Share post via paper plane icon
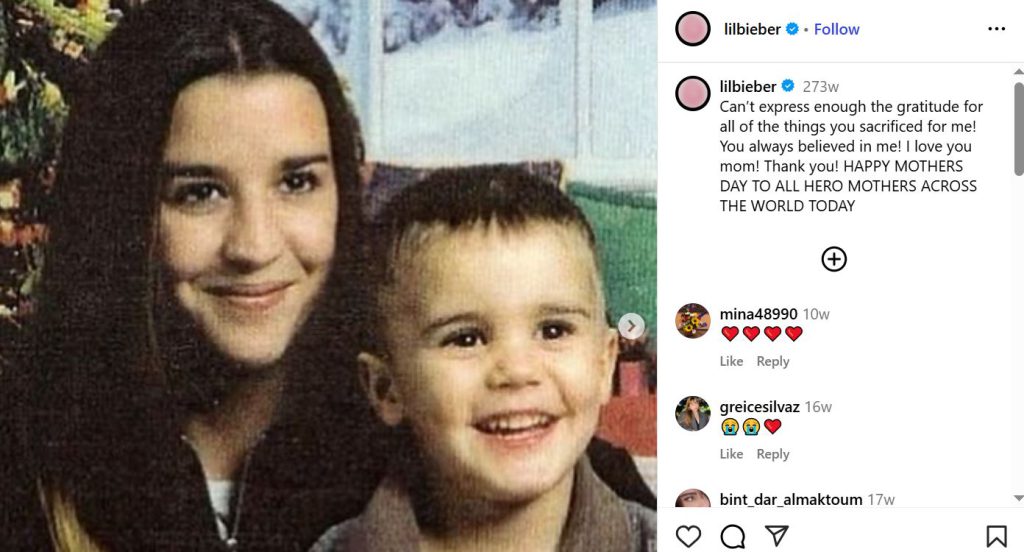 click(x=776, y=536)
